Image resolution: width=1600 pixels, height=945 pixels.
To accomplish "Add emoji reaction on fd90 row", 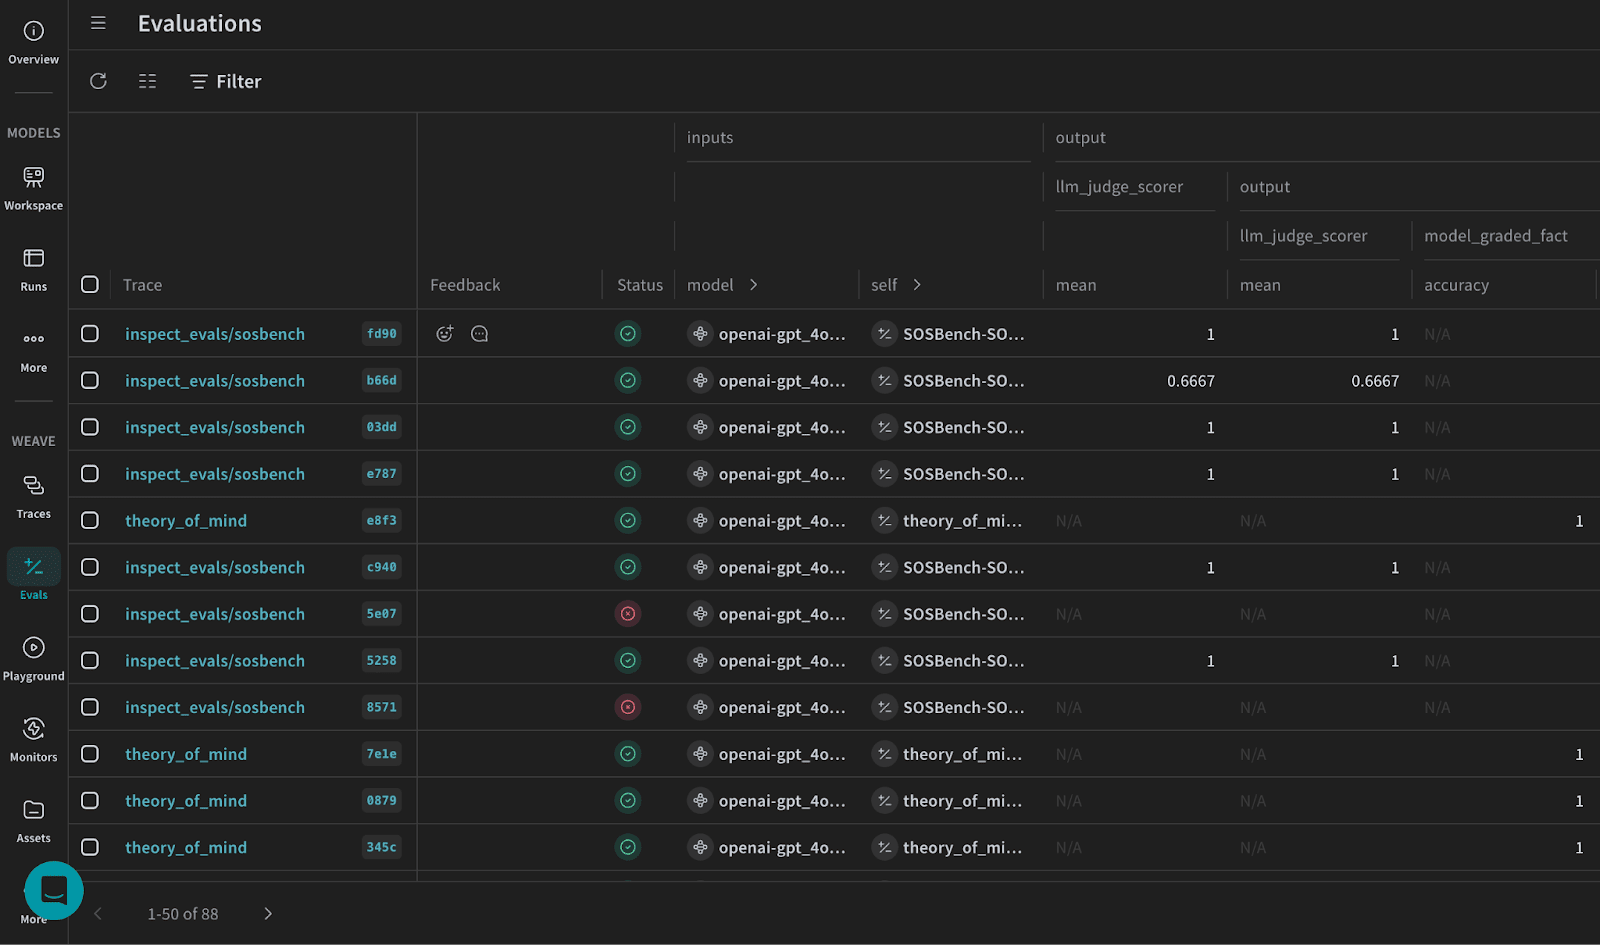I will pos(445,334).
